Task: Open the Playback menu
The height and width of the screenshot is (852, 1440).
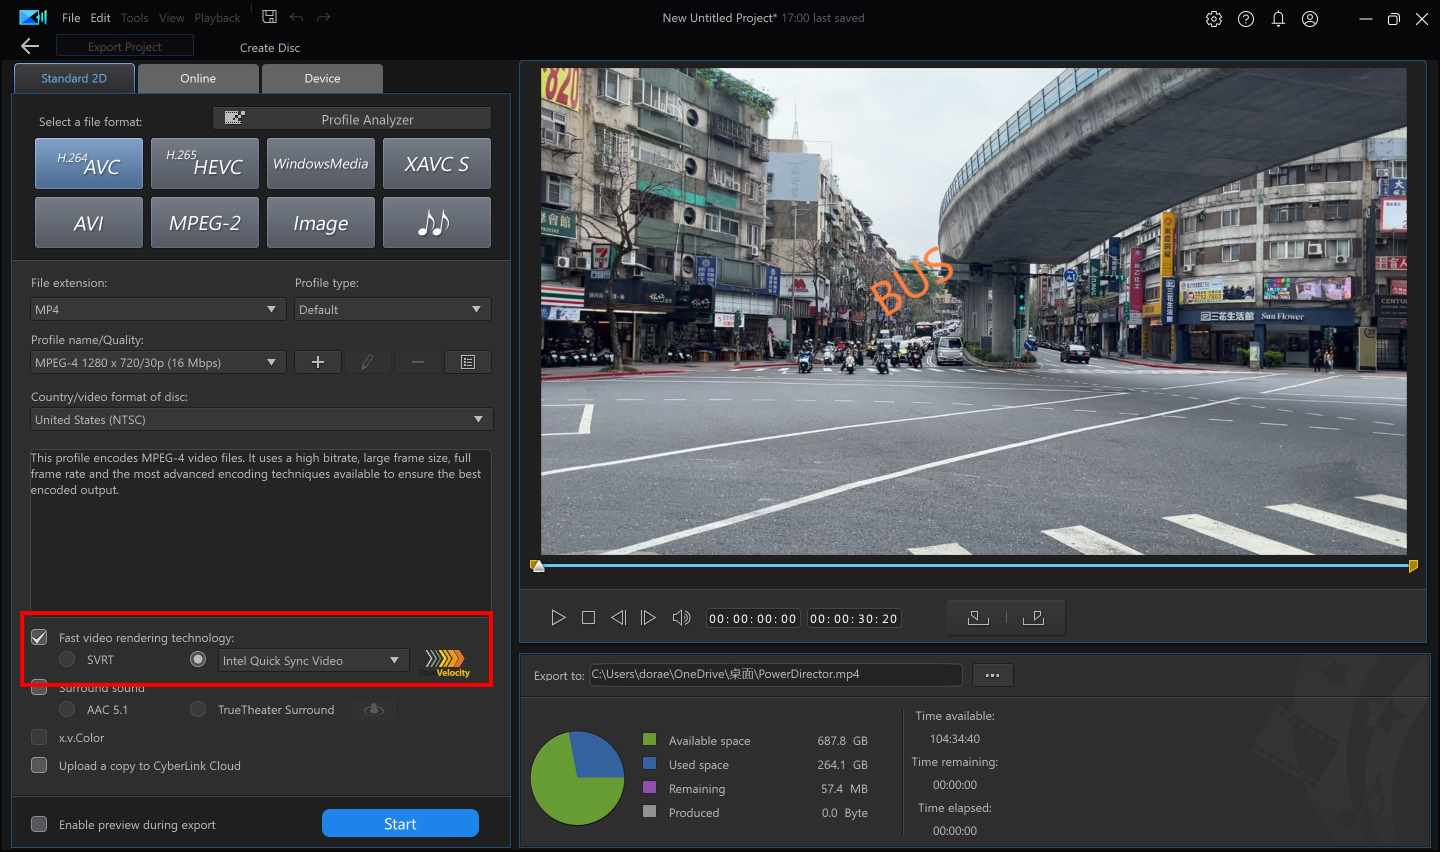Action: click(x=217, y=18)
